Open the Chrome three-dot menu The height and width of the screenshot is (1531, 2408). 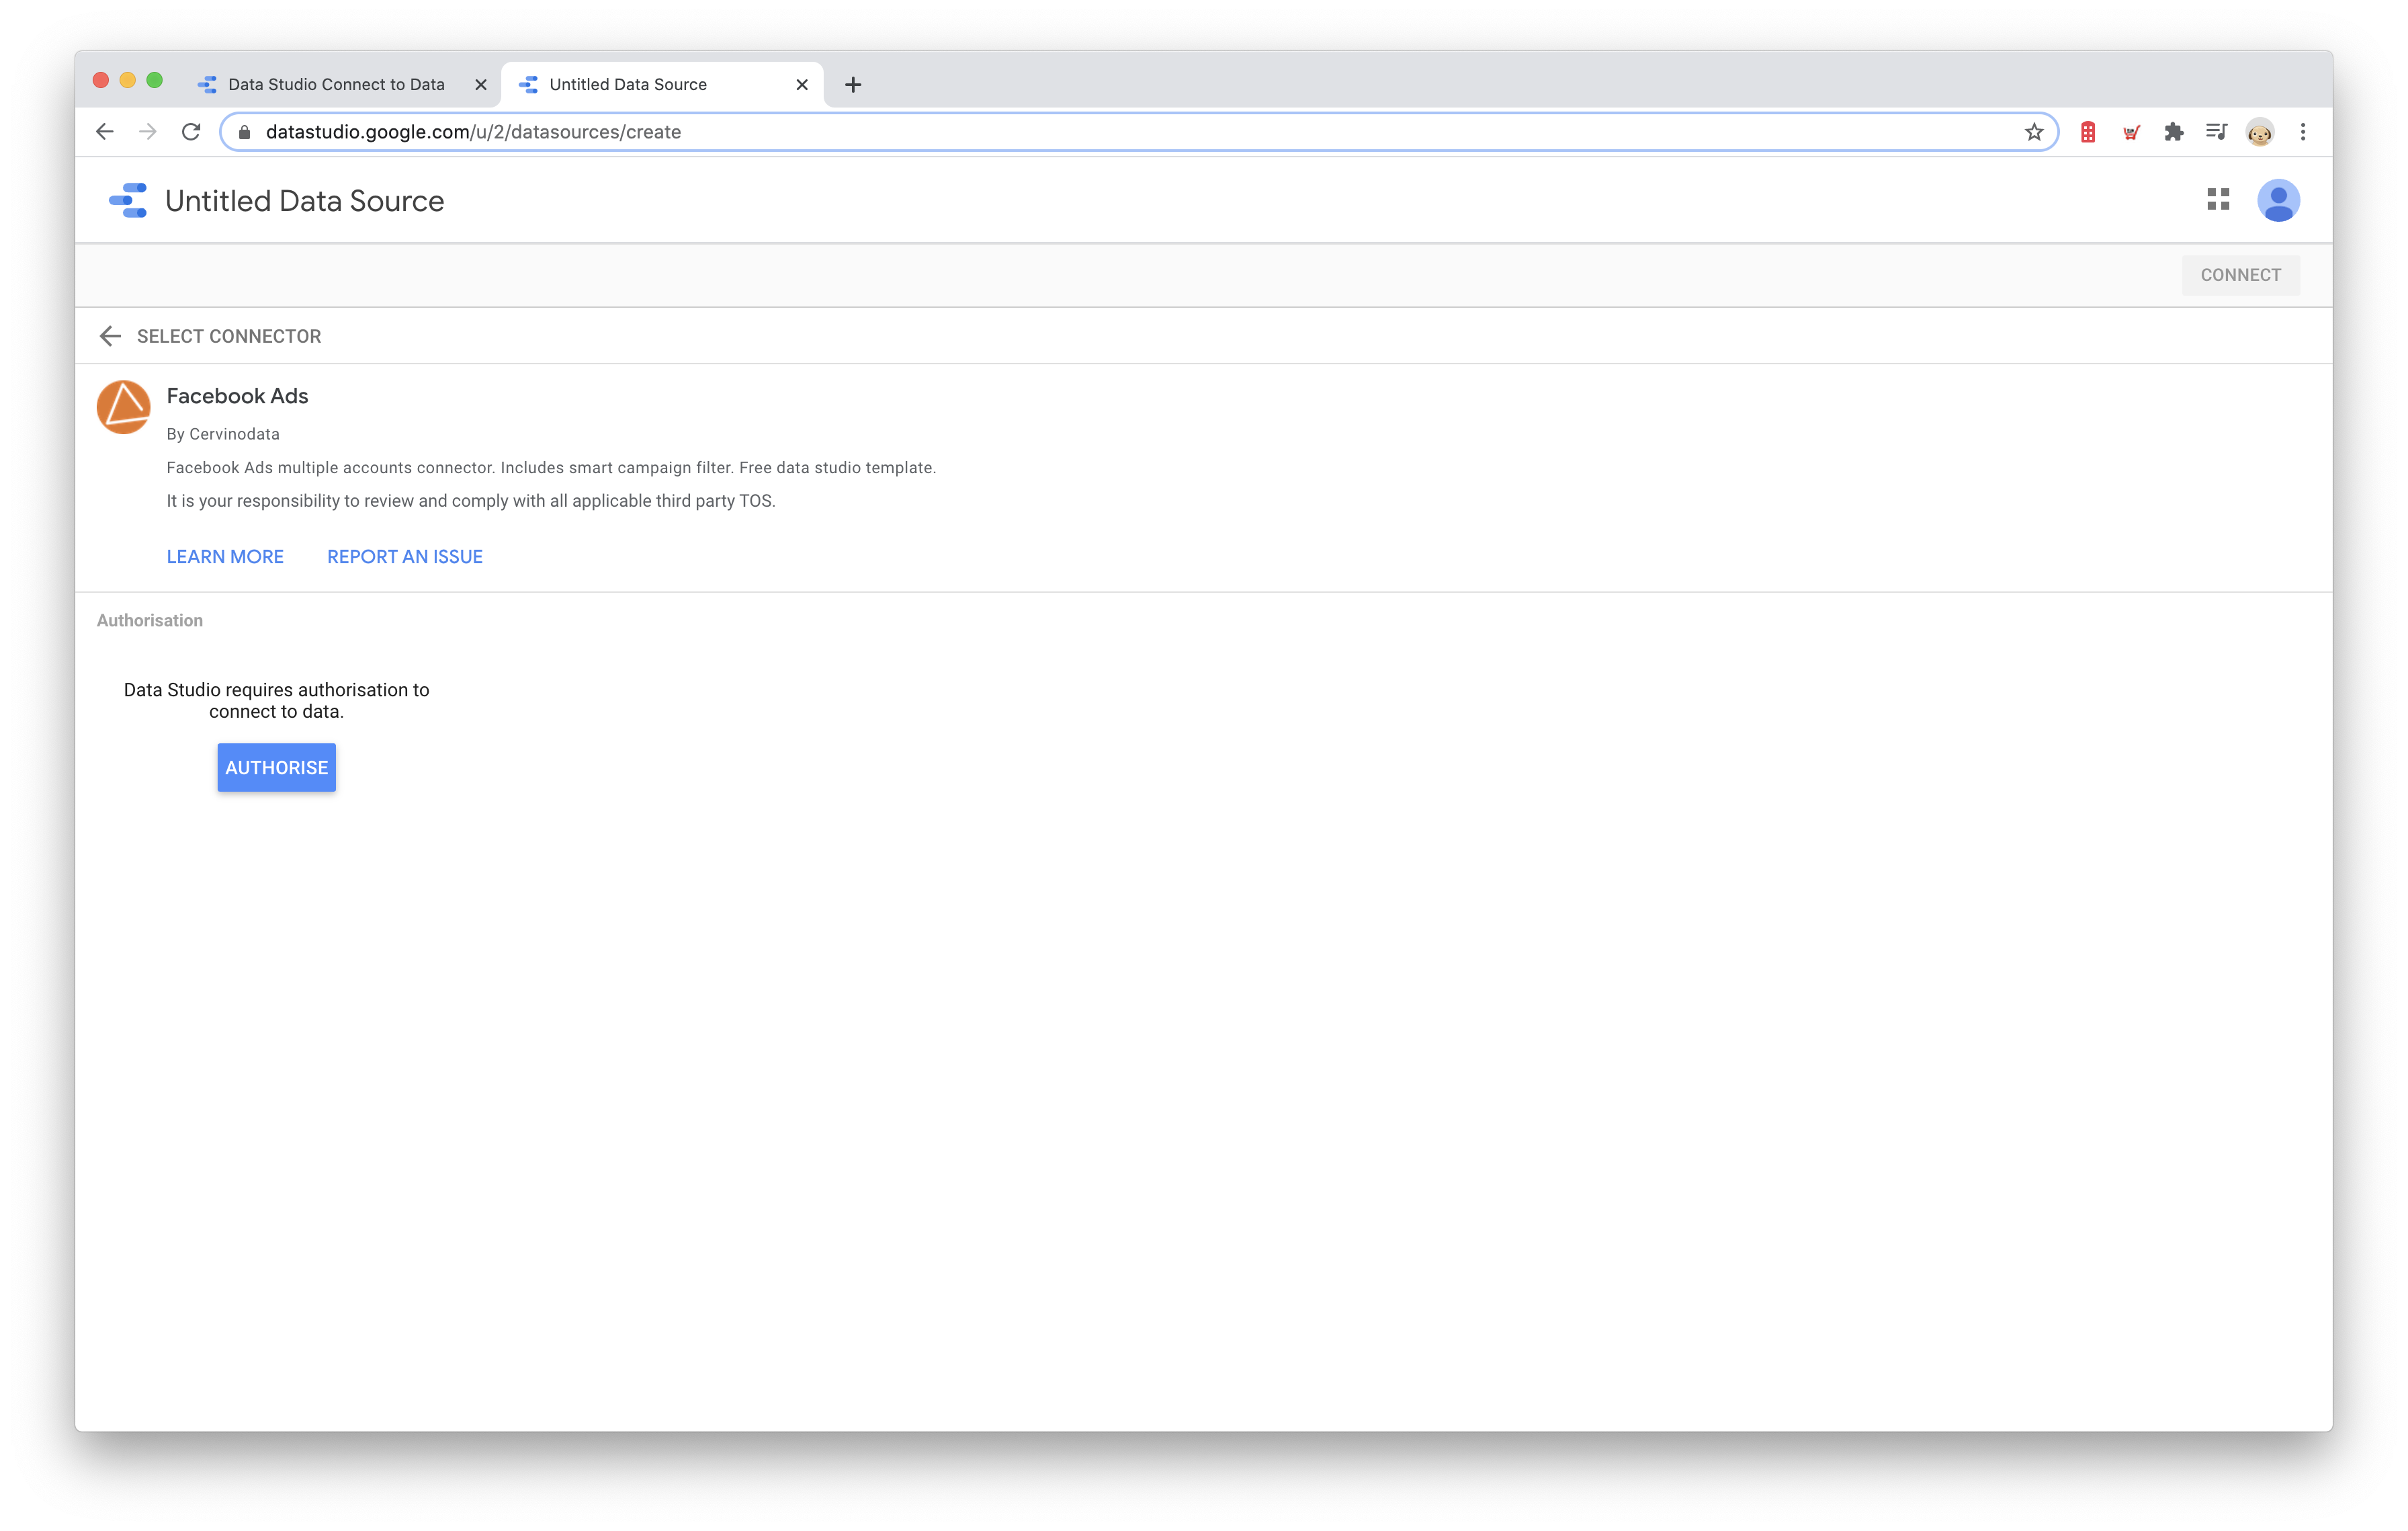point(2303,132)
